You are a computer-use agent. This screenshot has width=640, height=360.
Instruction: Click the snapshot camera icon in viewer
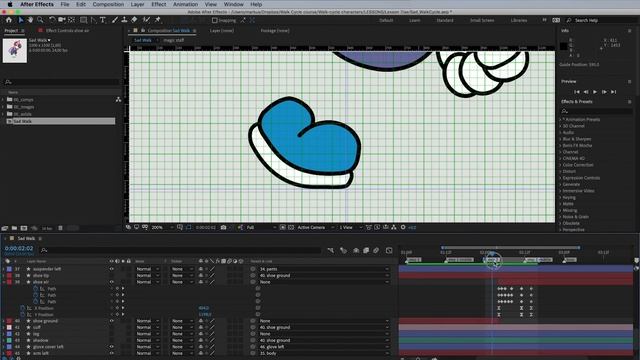223,227
